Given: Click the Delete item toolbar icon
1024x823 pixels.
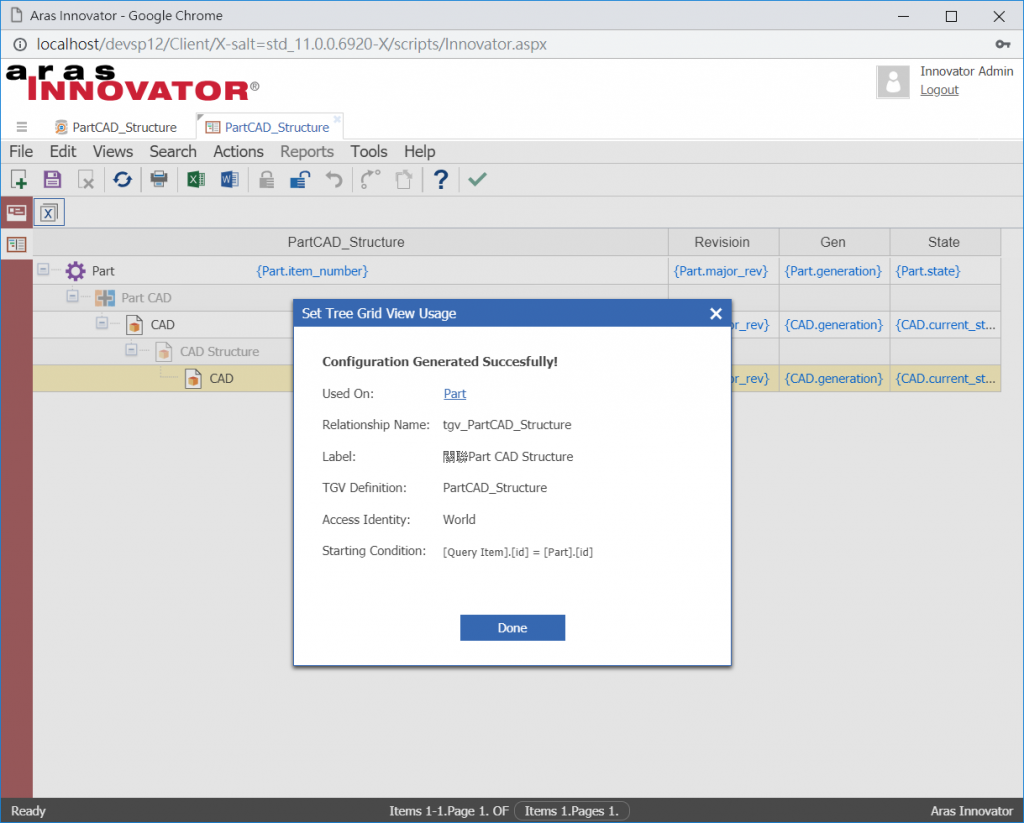Looking at the screenshot, I should click(86, 179).
